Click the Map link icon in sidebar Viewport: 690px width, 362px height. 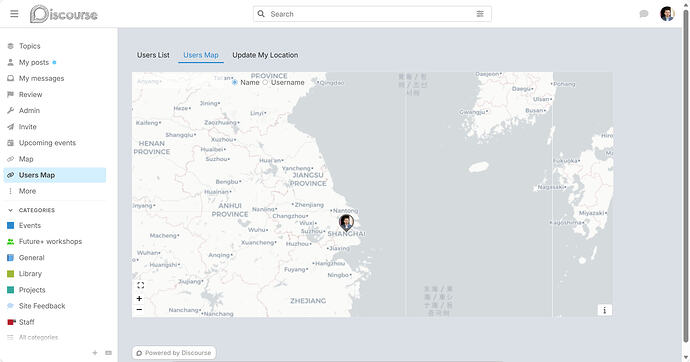(x=11, y=159)
